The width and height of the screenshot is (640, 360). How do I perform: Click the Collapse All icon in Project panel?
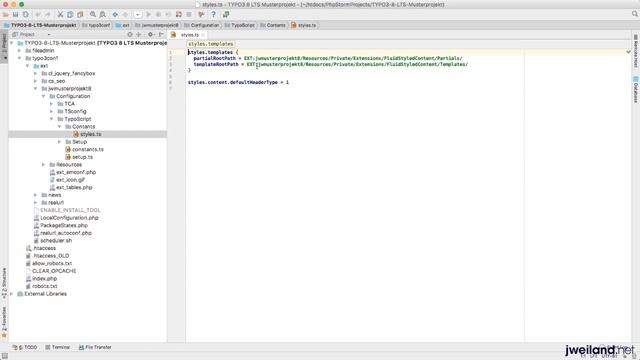(139, 35)
